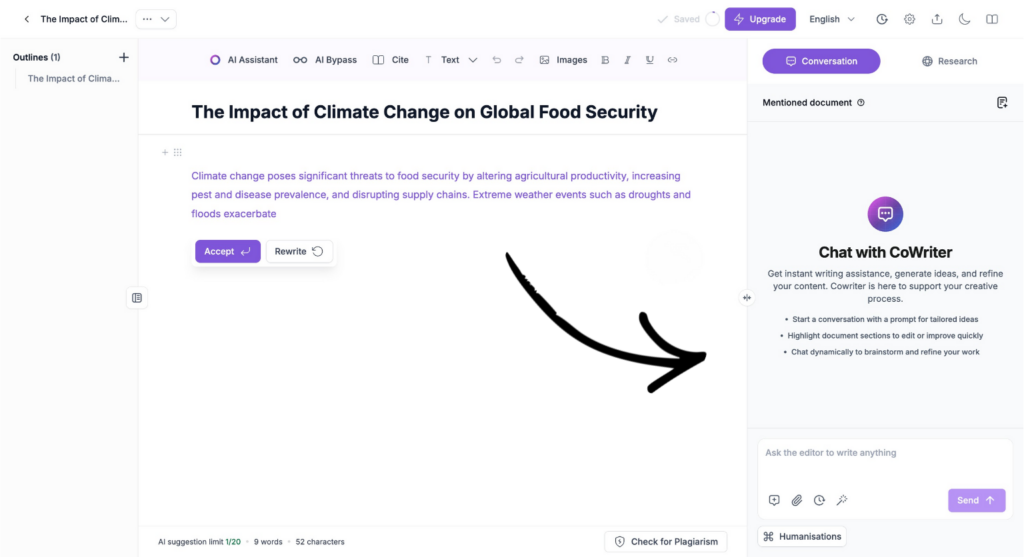Toggle dark mode with the moon icon
Screen dimensions: 1024x557
[965, 19]
